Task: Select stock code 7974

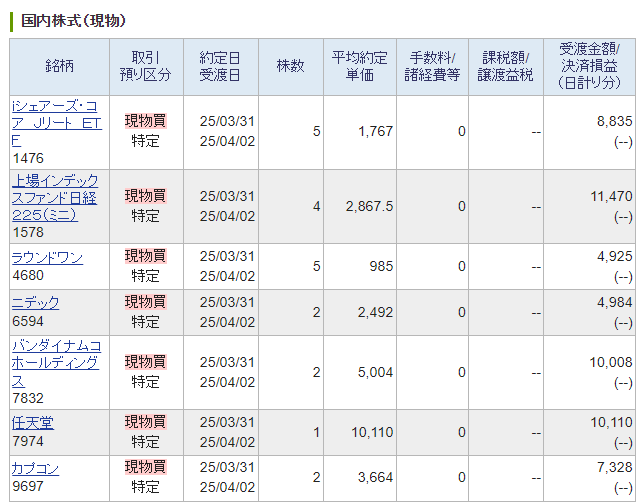Action: coord(28,441)
